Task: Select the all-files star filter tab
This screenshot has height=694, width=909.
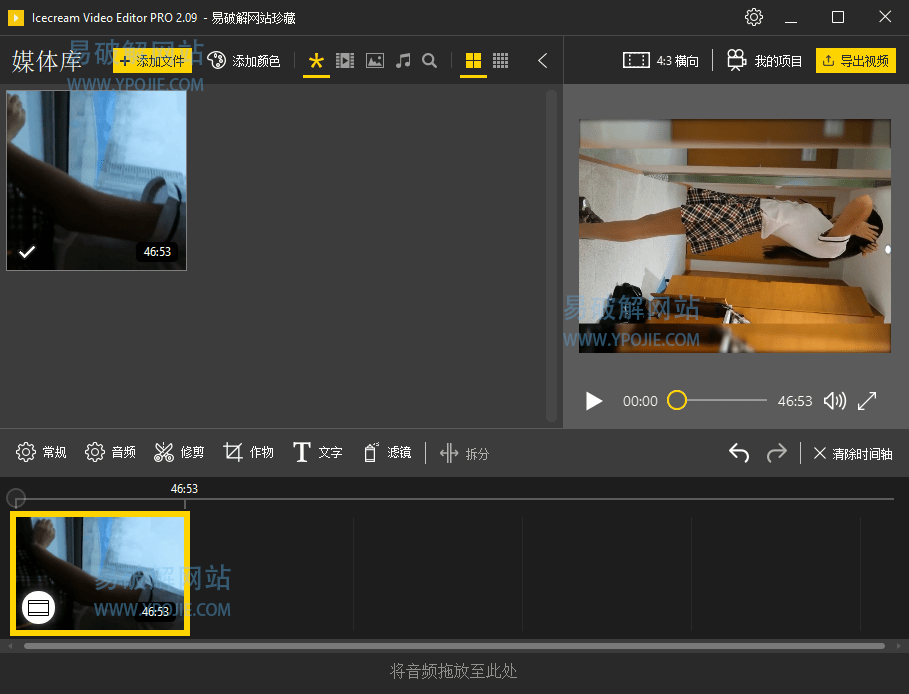Action: pos(316,61)
